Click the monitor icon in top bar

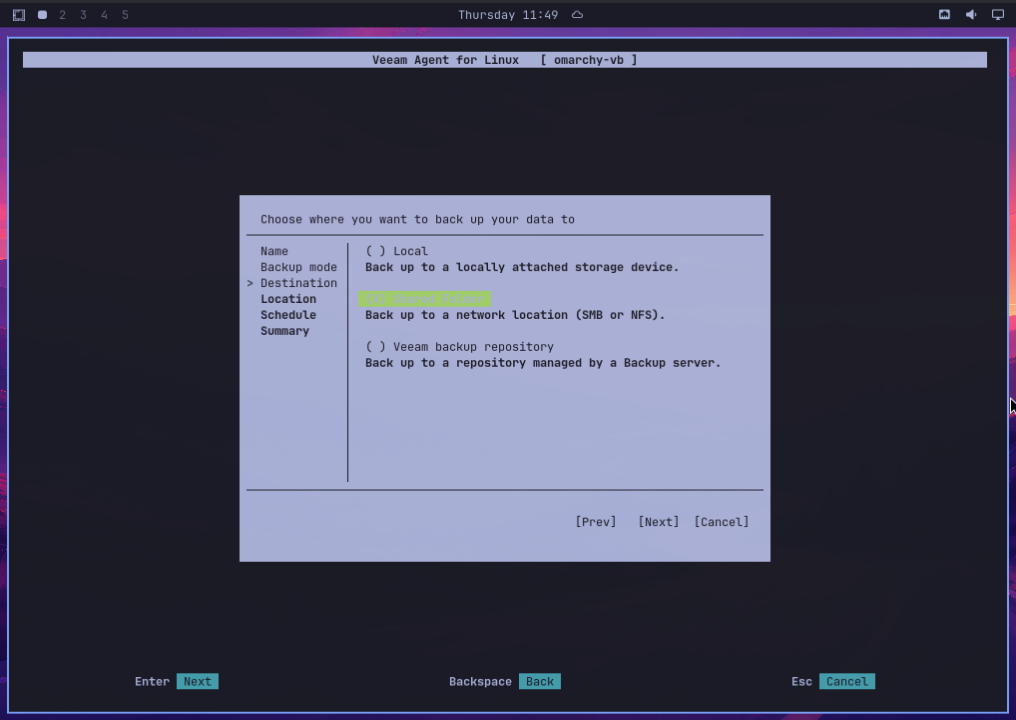(998, 14)
